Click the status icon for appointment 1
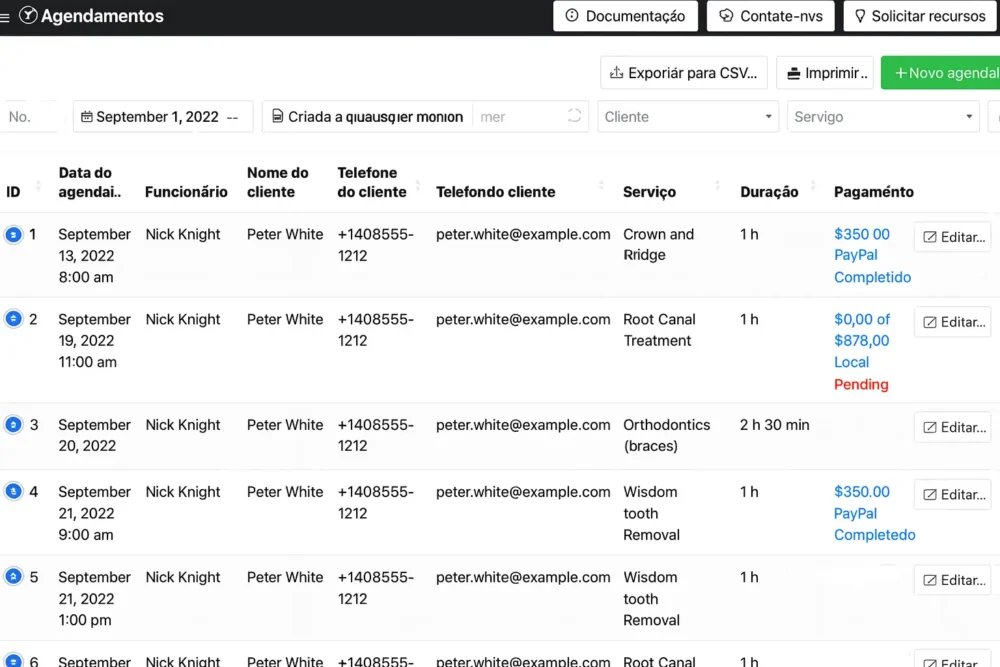Image resolution: width=1000 pixels, height=667 pixels. pyautogui.click(x=14, y=235)
